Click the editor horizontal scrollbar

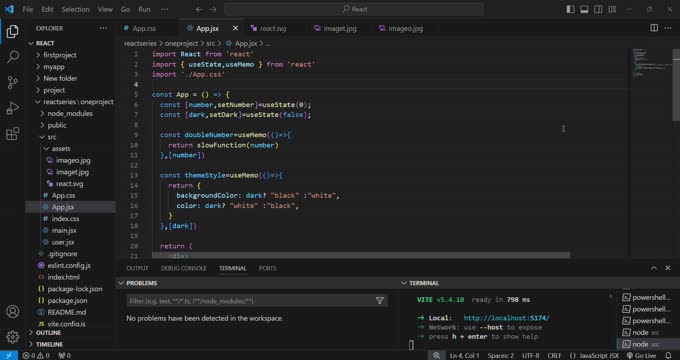[x=361, y=255]
